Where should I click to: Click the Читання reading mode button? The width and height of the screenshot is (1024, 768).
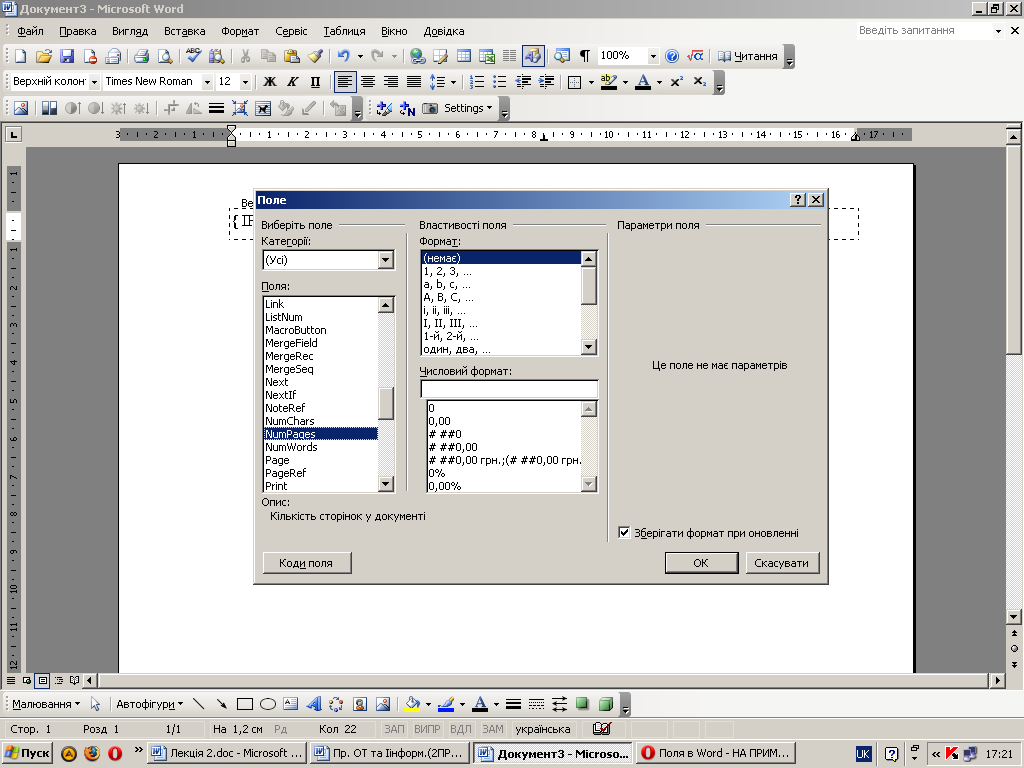[x=748, y=56]
